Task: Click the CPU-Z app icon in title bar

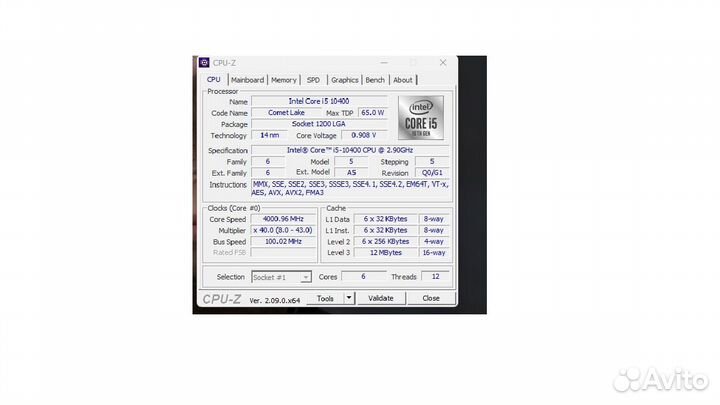Action: tap(204, 62)
